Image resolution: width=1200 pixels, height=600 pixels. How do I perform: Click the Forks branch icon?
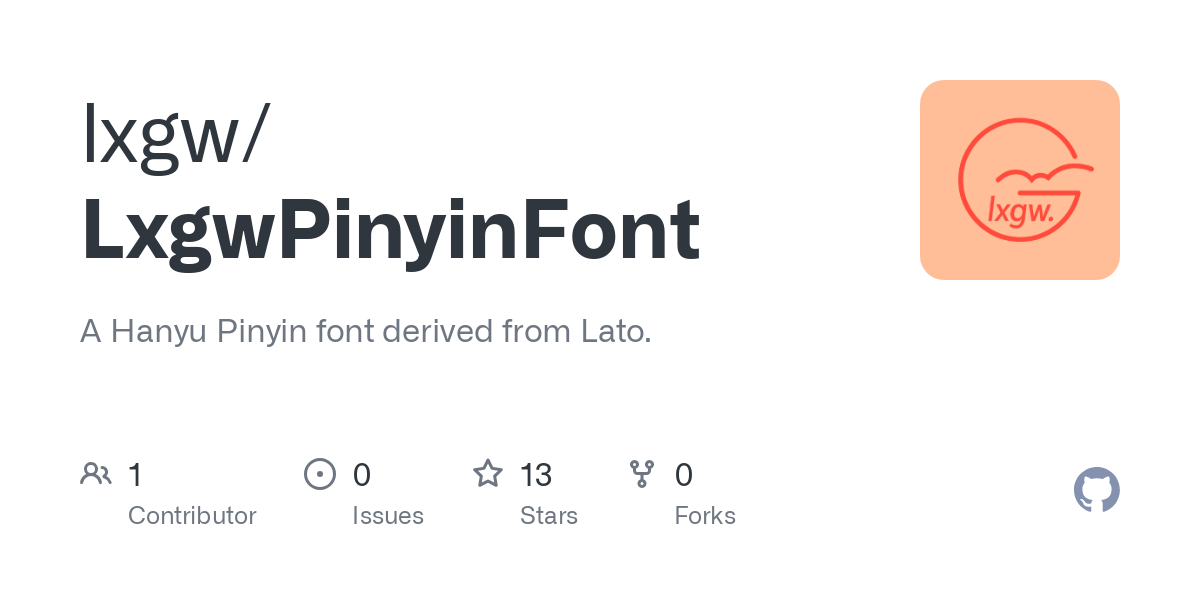click(x=642, y=473)
